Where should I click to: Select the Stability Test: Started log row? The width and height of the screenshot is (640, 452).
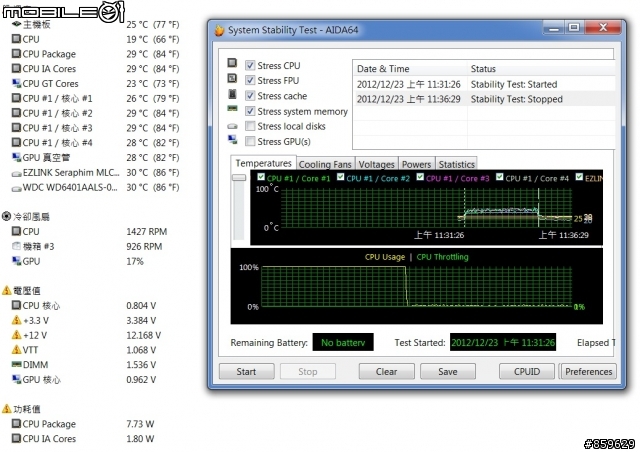[x=484, y=84]
